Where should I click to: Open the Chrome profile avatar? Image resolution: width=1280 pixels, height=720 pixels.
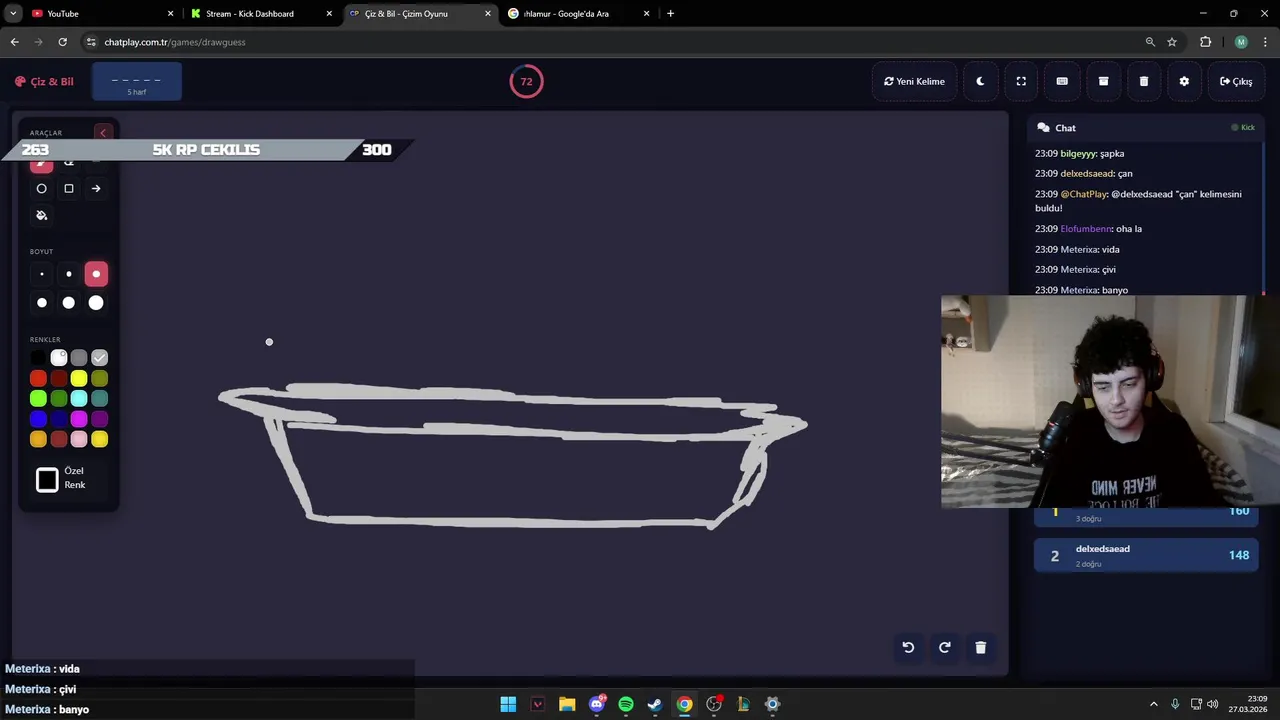pyautogui.click(x=1241, y=42)
